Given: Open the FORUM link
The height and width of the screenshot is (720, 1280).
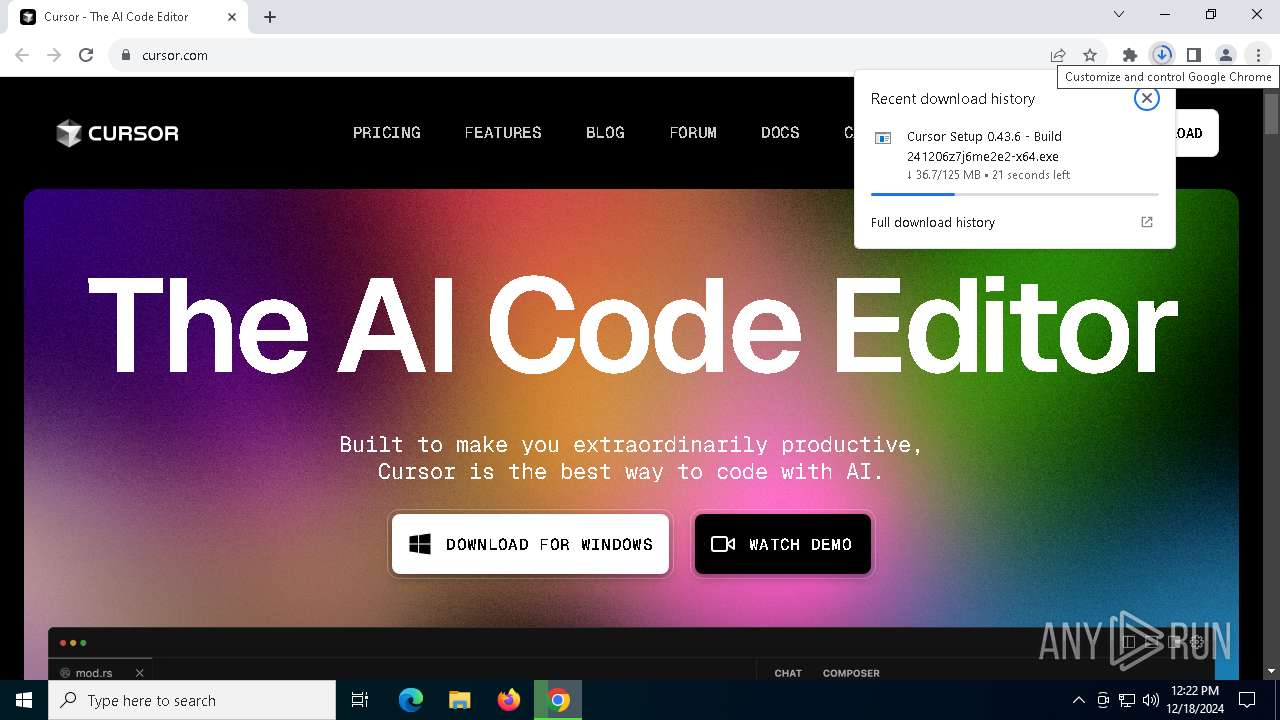Looking at the screenshot, I should click(693, 133).
